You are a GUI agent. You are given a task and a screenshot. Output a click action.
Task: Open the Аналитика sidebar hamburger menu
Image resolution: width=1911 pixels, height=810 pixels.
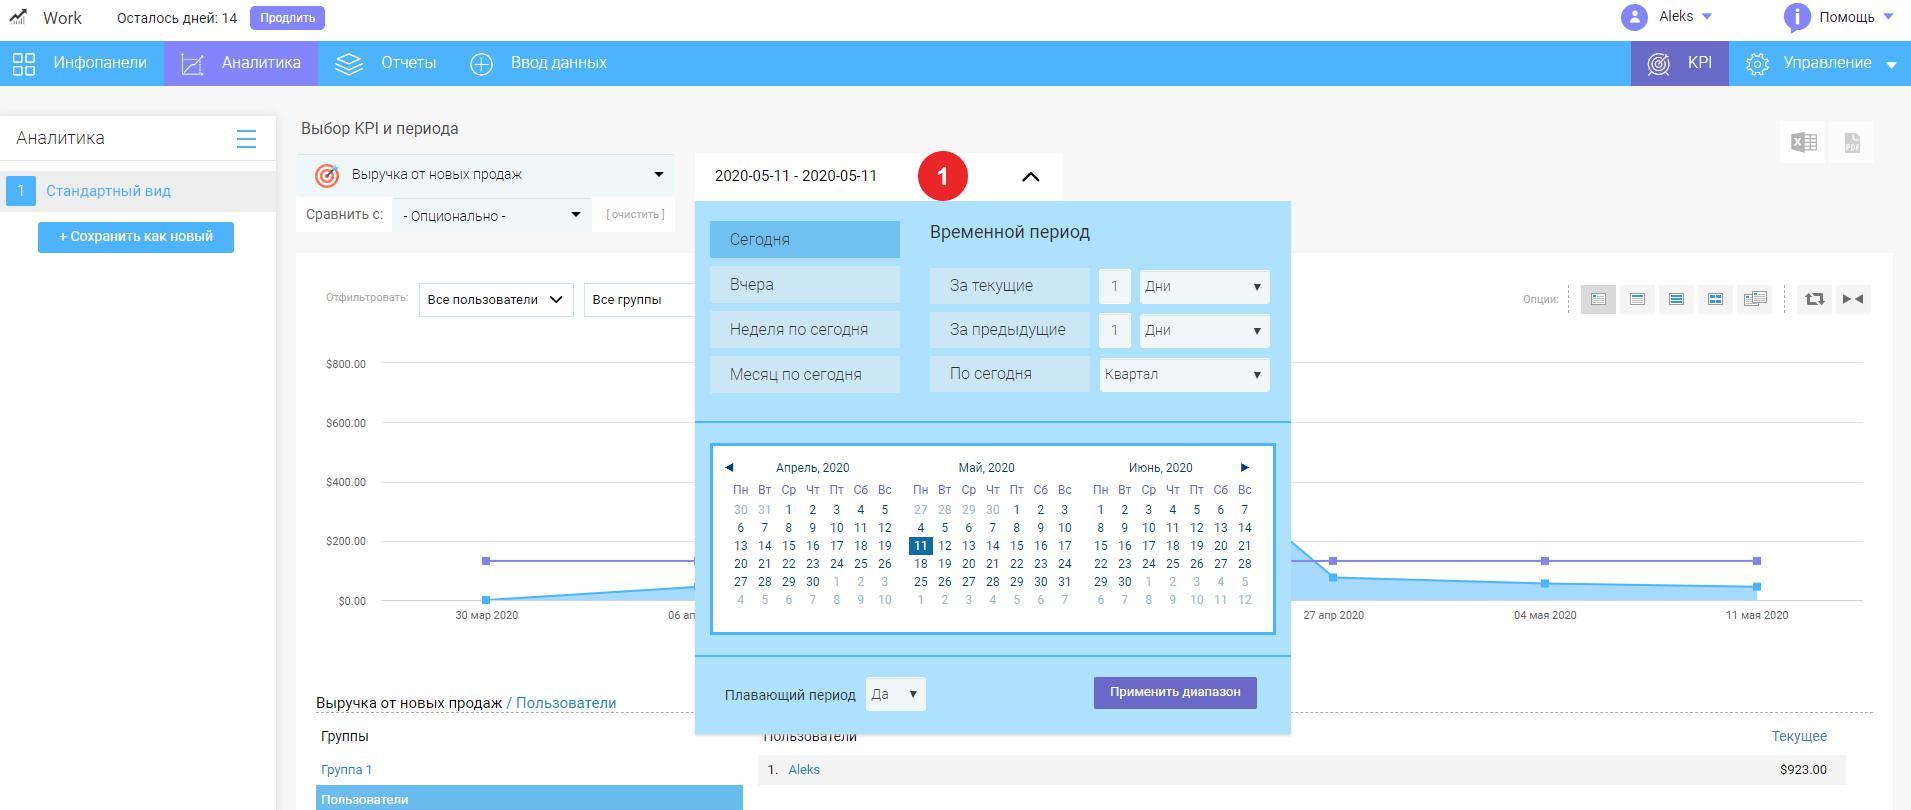[246, 139]
